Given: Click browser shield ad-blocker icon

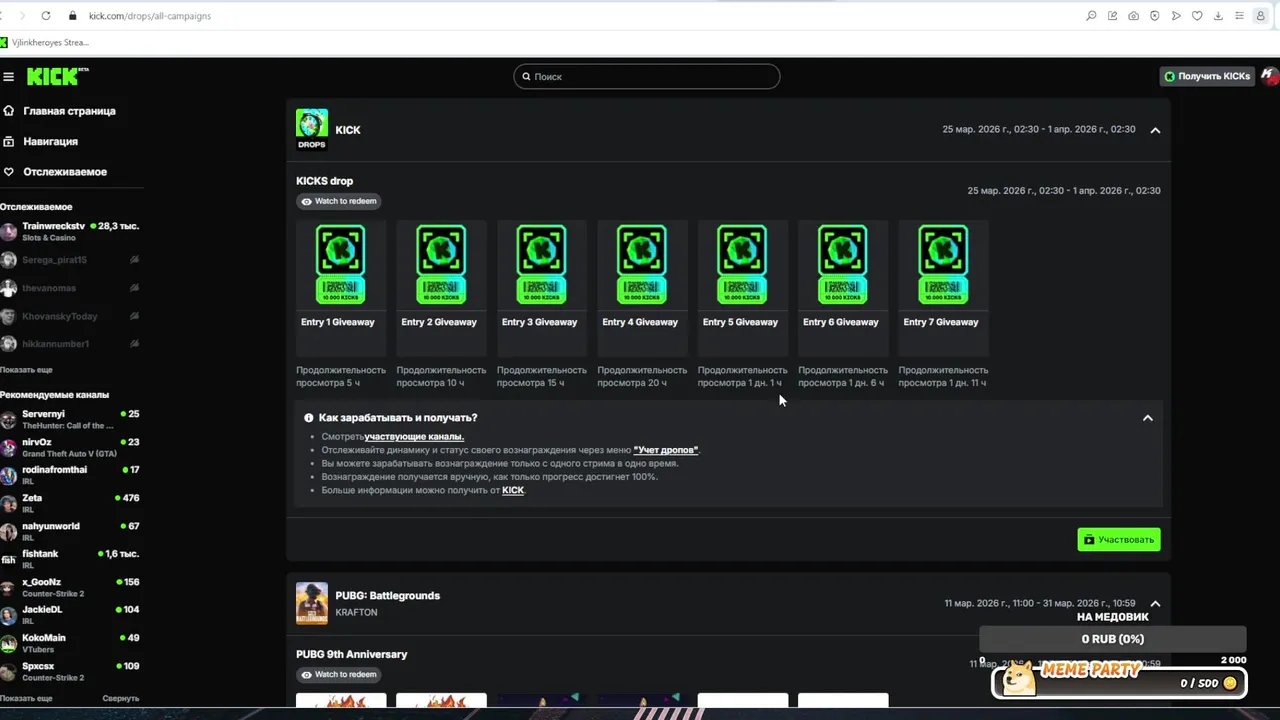Looking at the screenshot, I should pos(1155,16).
